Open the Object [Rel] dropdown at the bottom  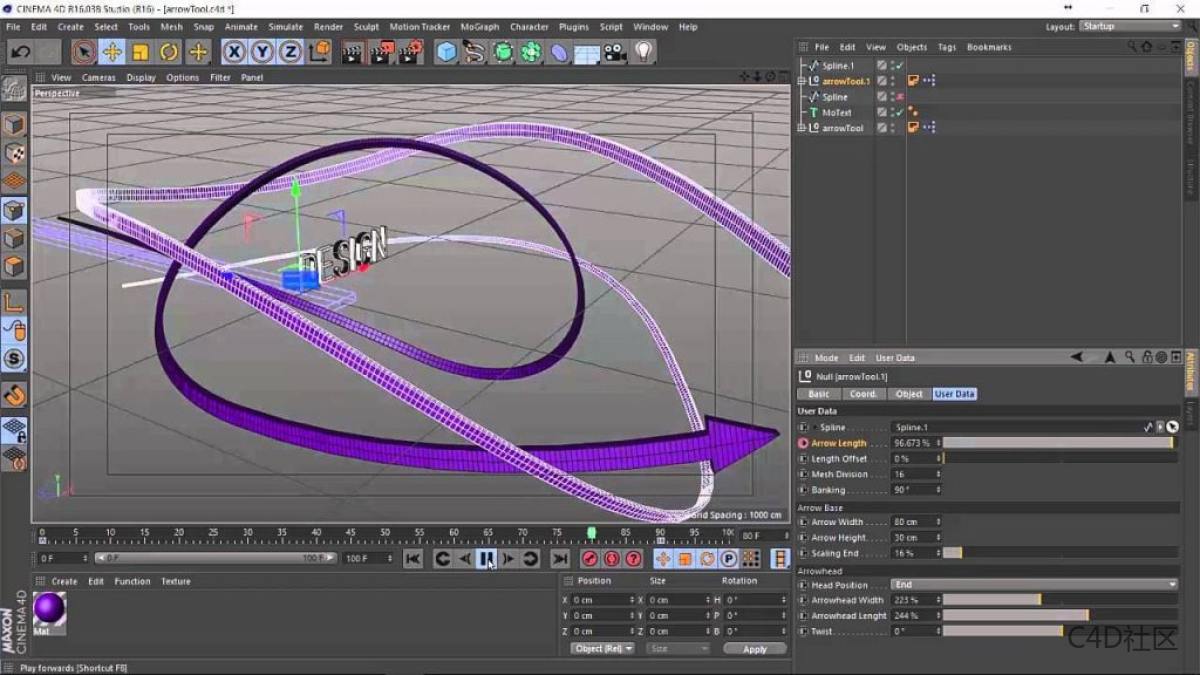(602, 648)
